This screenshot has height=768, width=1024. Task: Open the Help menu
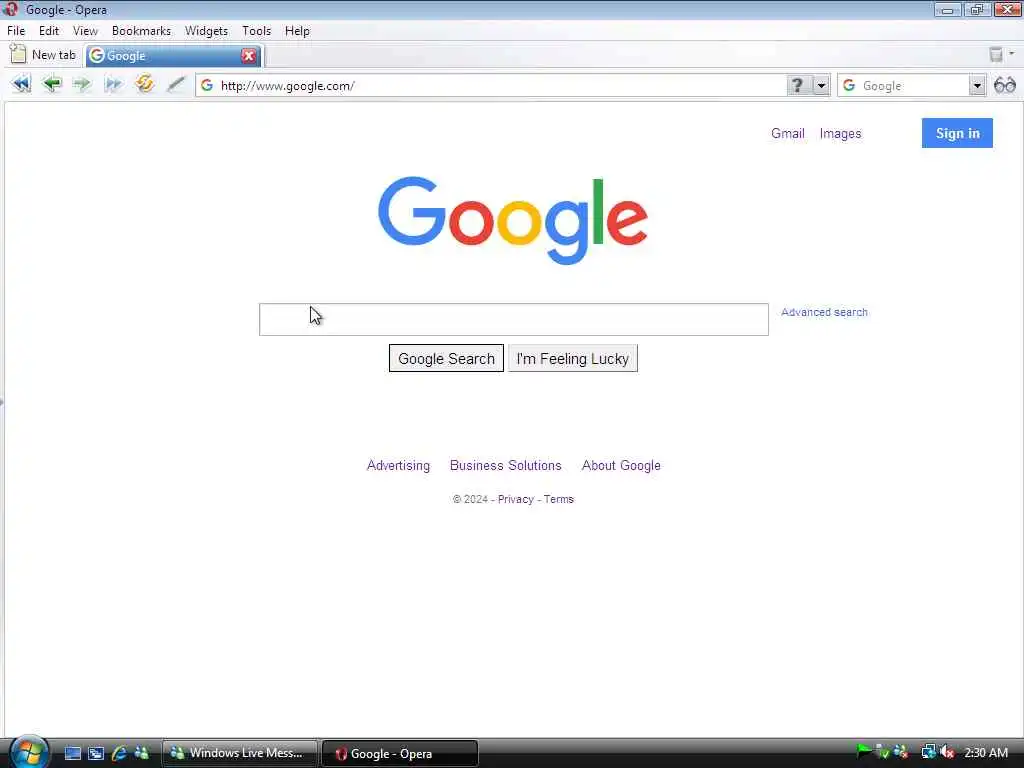click(x=297, y=31)
